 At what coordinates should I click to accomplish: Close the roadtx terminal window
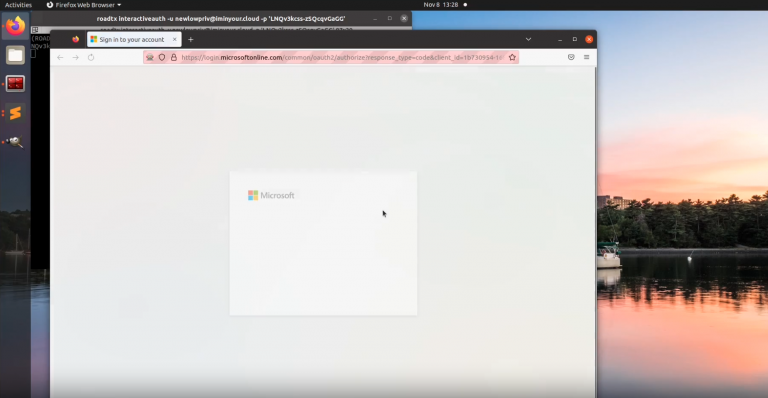pos(404,19)
